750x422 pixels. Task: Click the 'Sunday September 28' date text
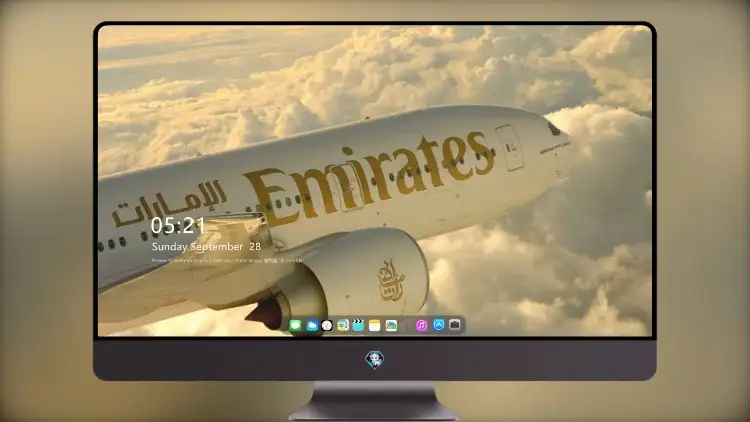pos(206,247)
